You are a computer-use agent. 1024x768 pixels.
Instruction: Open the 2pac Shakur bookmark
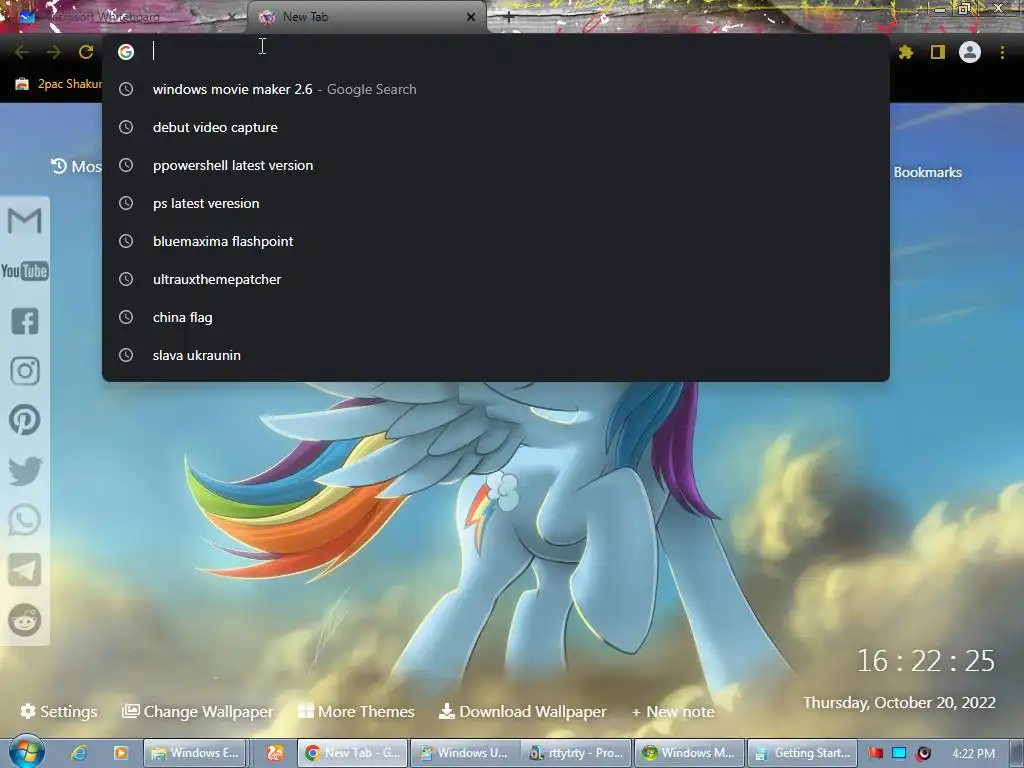tap(60, 84)
